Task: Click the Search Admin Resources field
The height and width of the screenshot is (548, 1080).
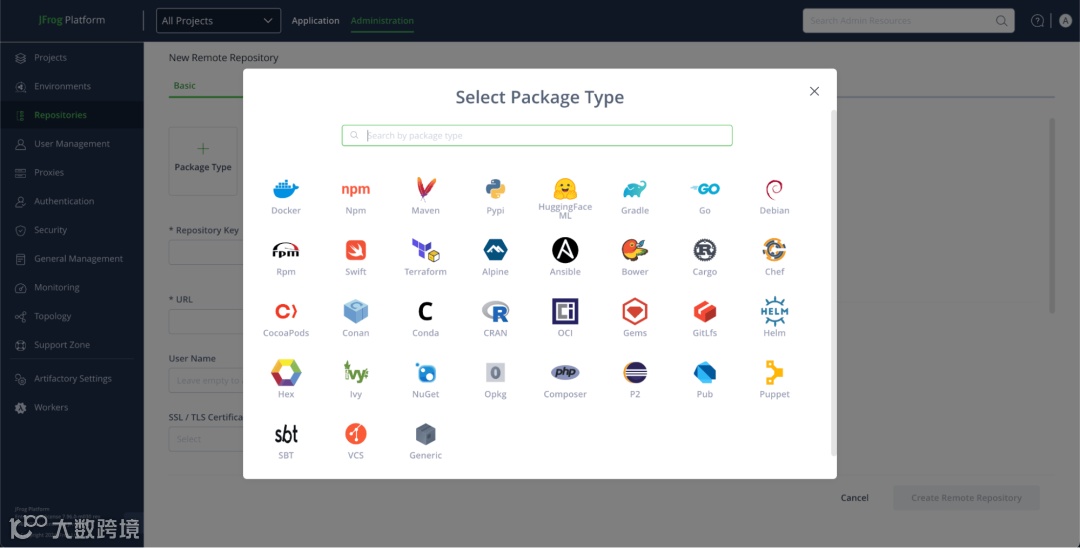Action: pyautogui.click(x=908, y=21)
